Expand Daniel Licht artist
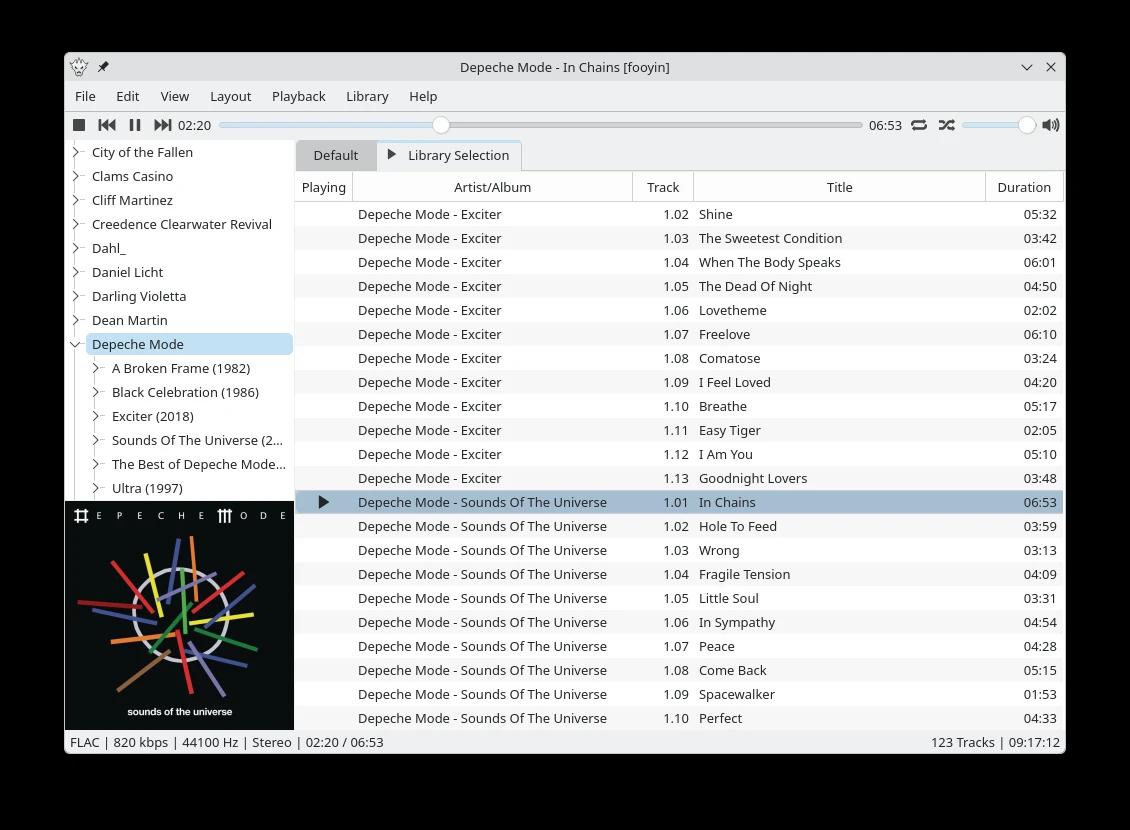Screen dimensions: 1130x830 pyautogui.click(x=75, y=272)
